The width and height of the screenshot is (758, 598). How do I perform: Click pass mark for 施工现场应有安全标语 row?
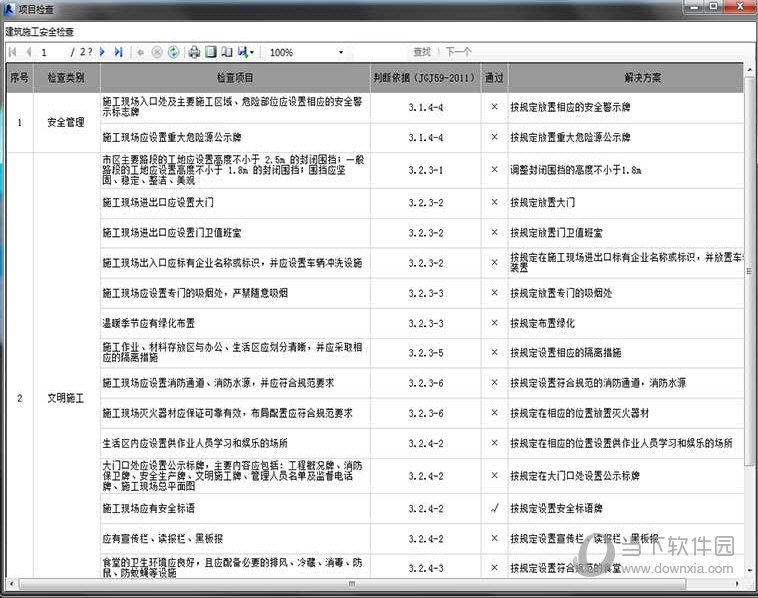494,509
